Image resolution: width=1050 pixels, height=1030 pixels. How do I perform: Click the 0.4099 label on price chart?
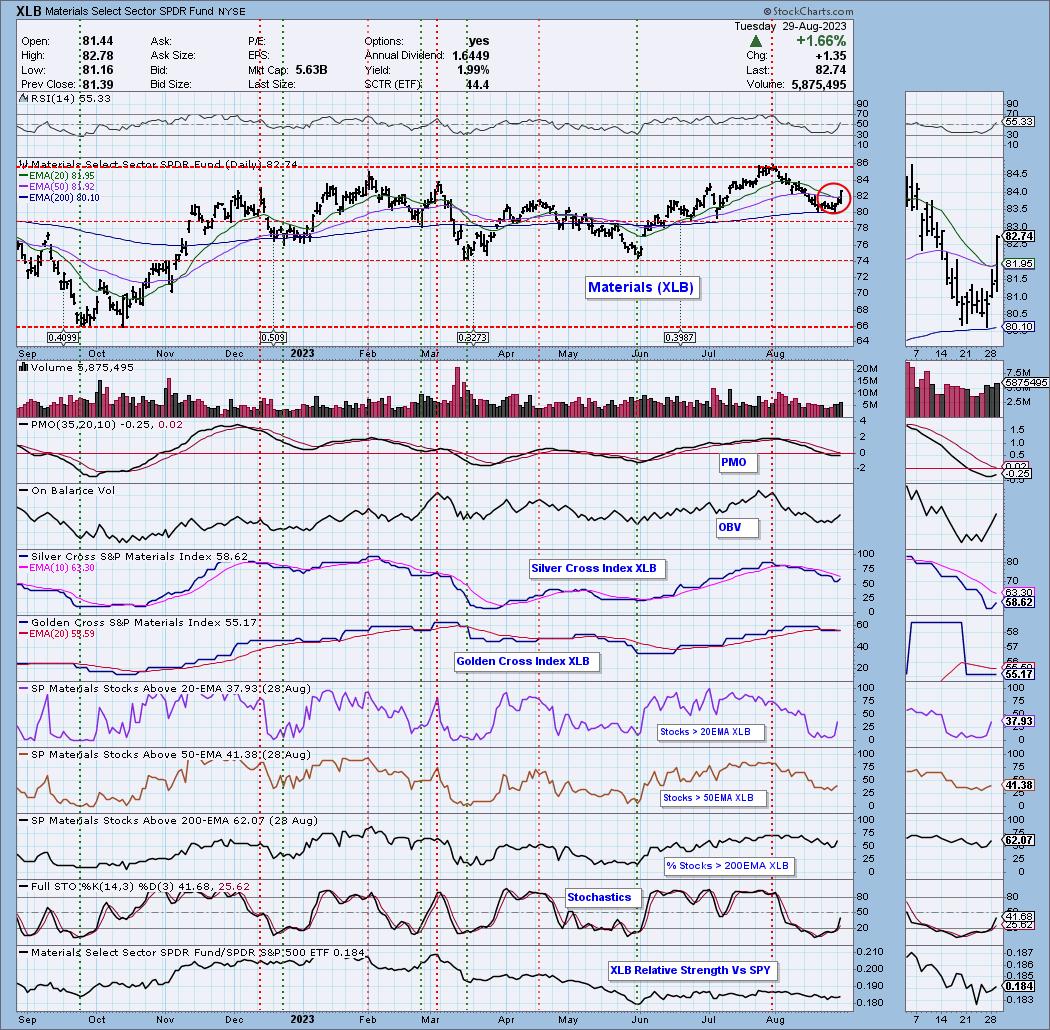(x=63, y=338)
